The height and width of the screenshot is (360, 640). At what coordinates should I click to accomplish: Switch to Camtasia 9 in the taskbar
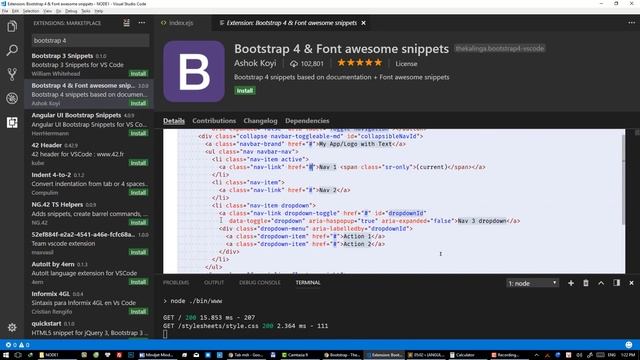pos(298,355)
